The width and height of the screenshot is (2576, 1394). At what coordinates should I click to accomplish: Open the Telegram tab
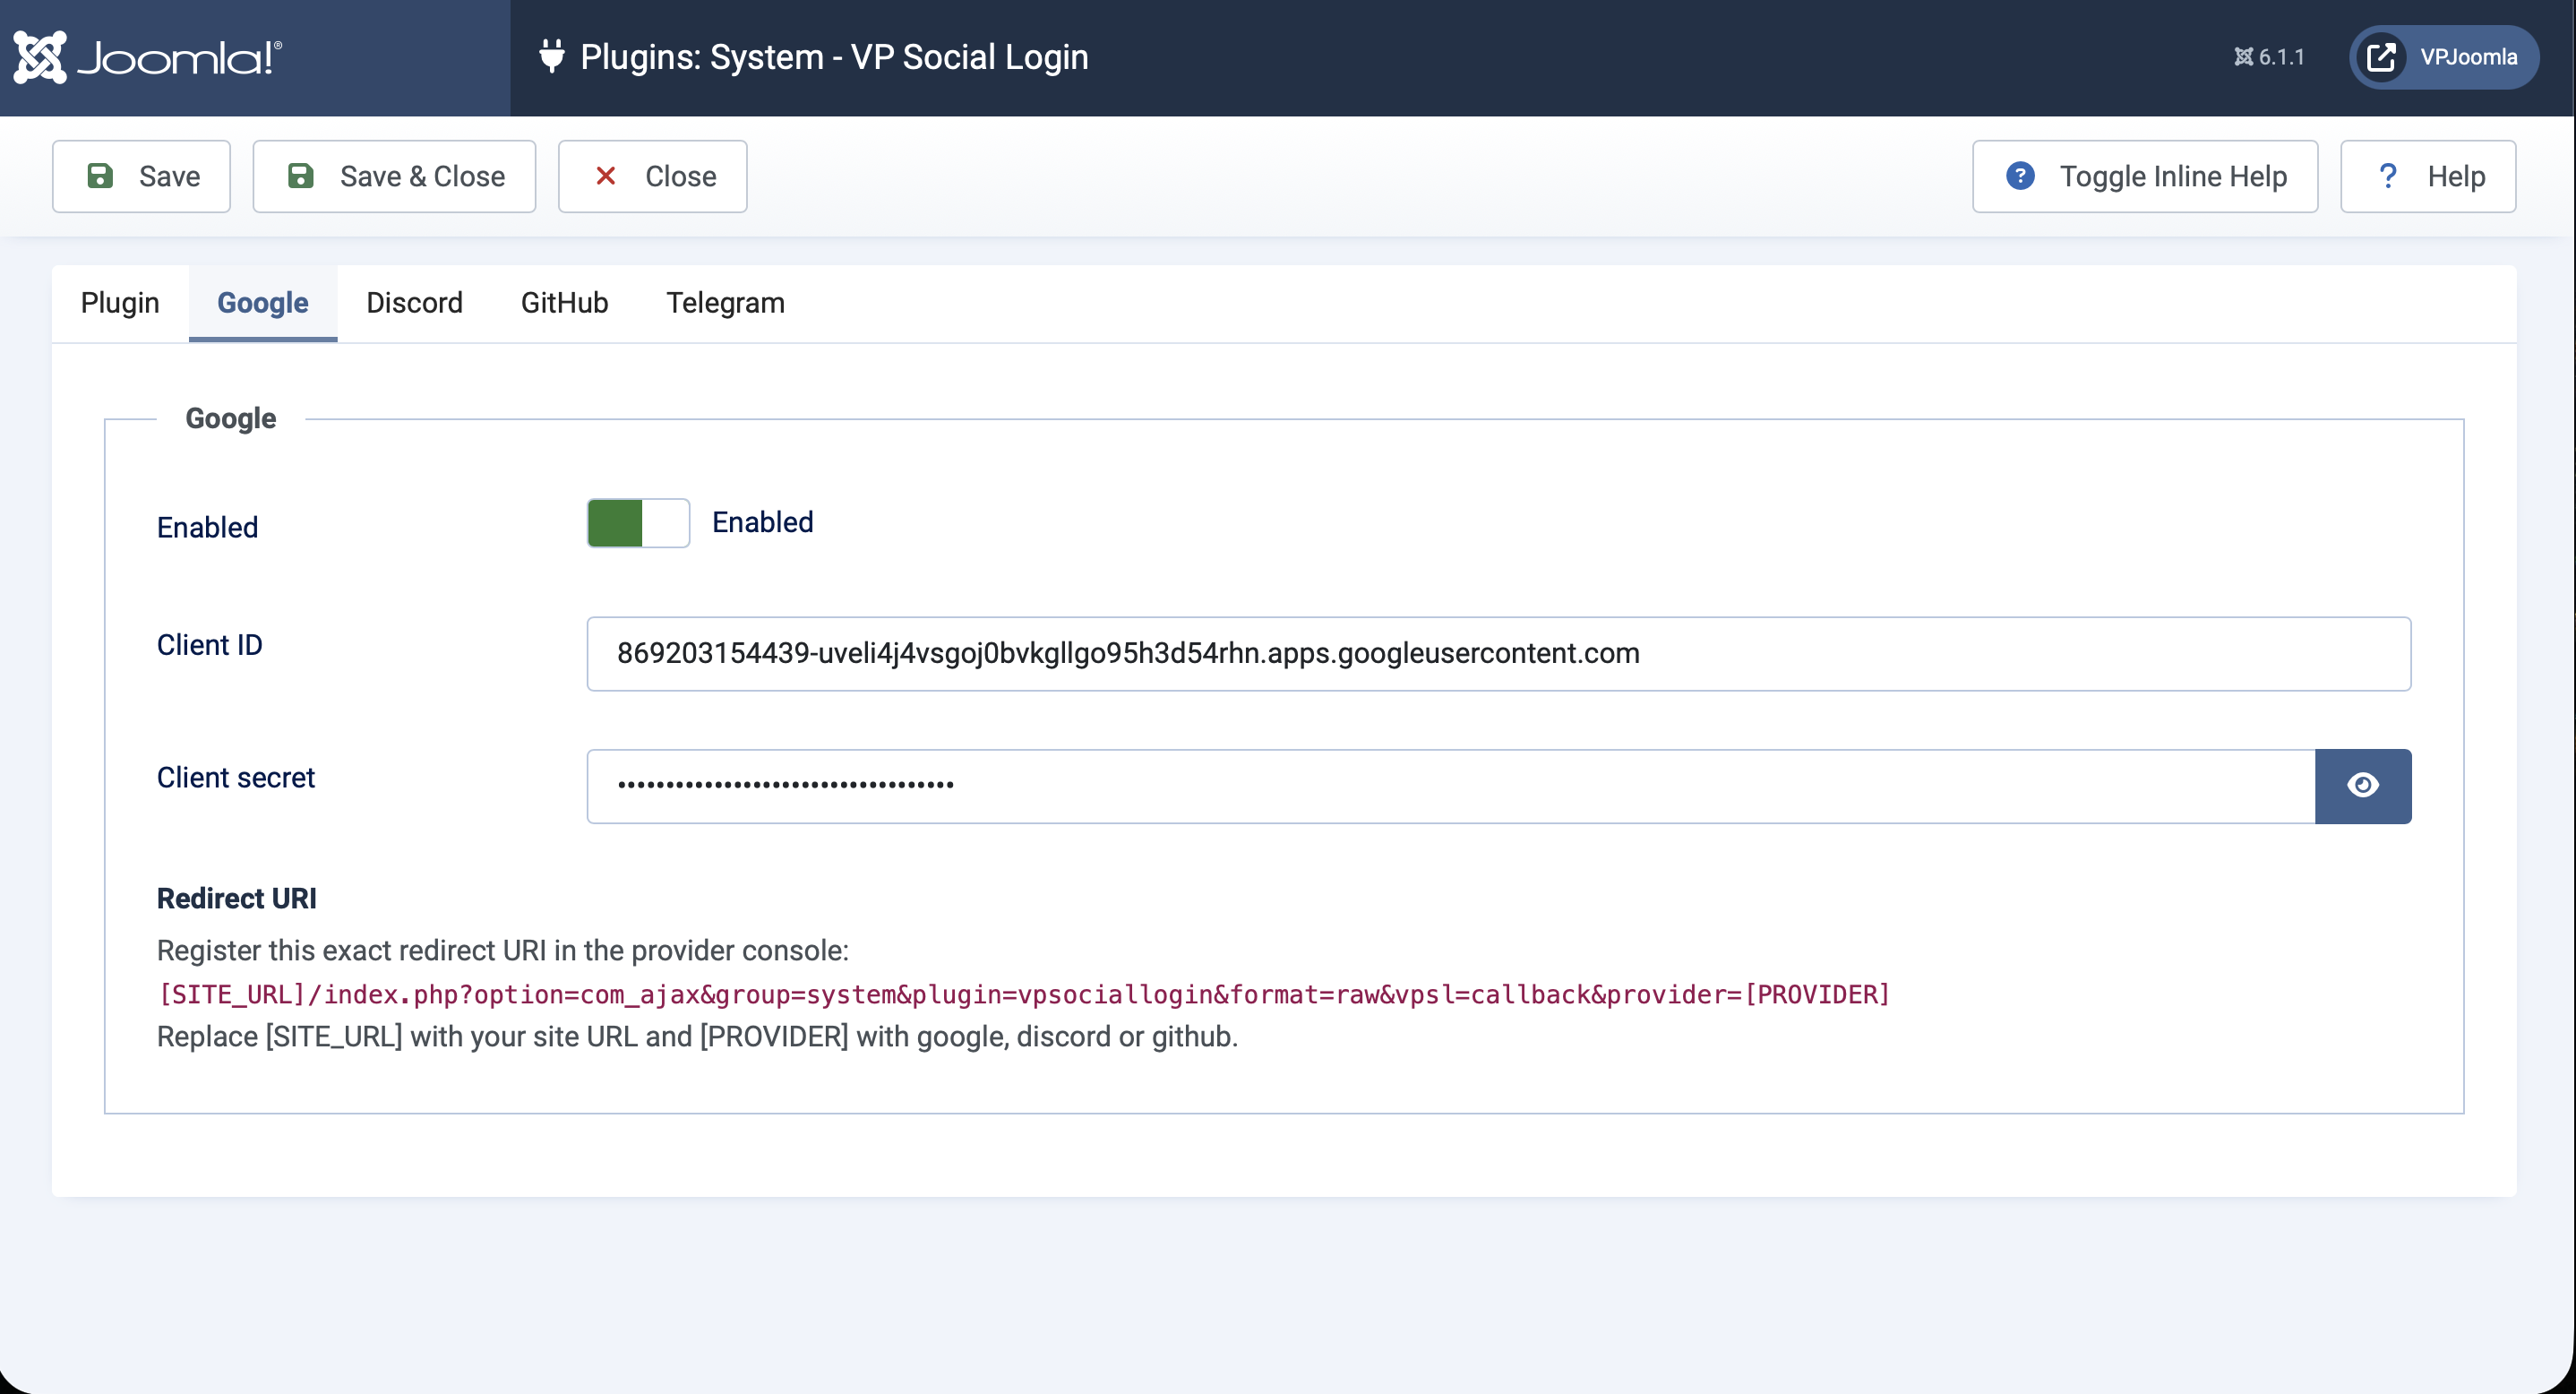click(725, 303)
